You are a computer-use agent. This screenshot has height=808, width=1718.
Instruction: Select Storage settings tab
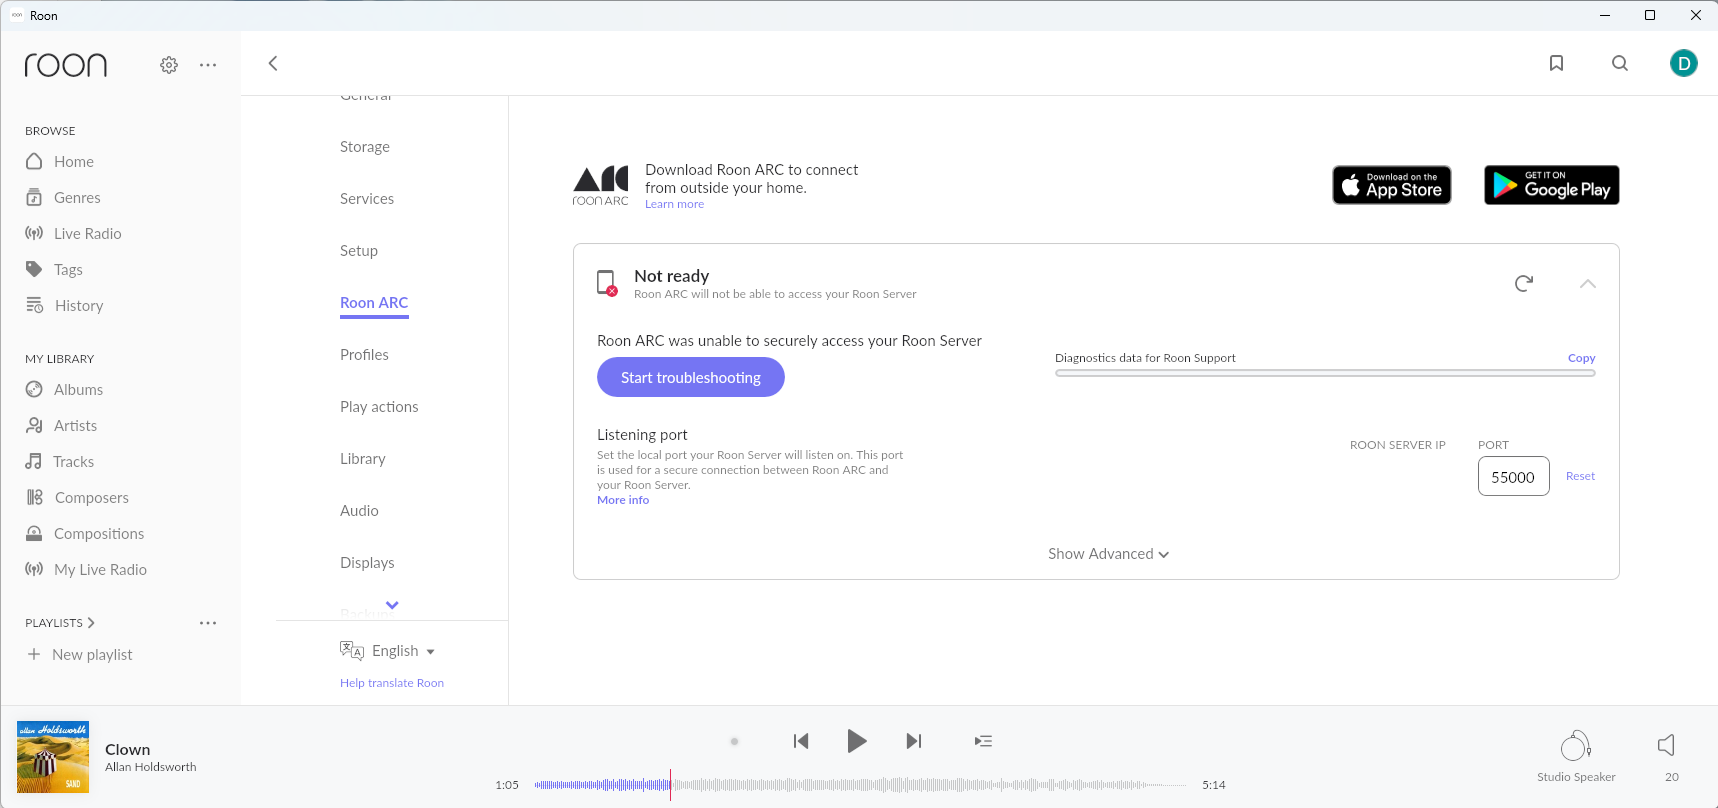click(x=365, y=147)
